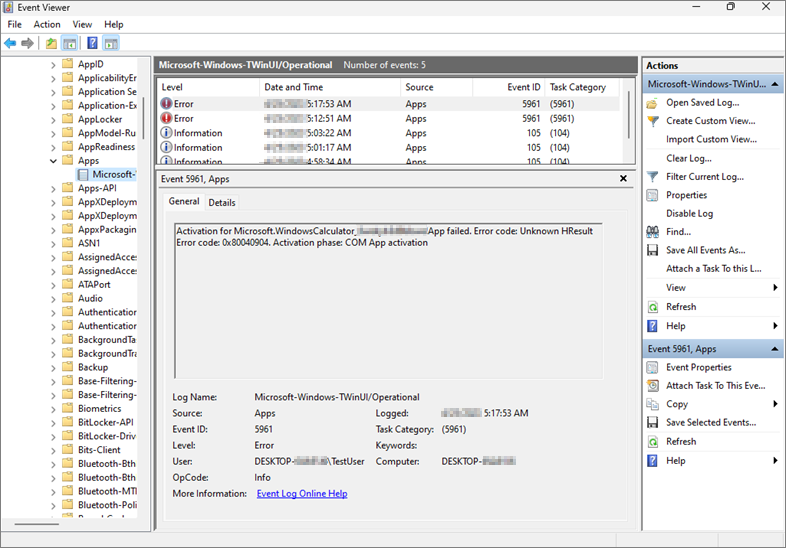Click the Open Saved Log folder icon
The height and width of the screenshot is (548, 786).
652,103
